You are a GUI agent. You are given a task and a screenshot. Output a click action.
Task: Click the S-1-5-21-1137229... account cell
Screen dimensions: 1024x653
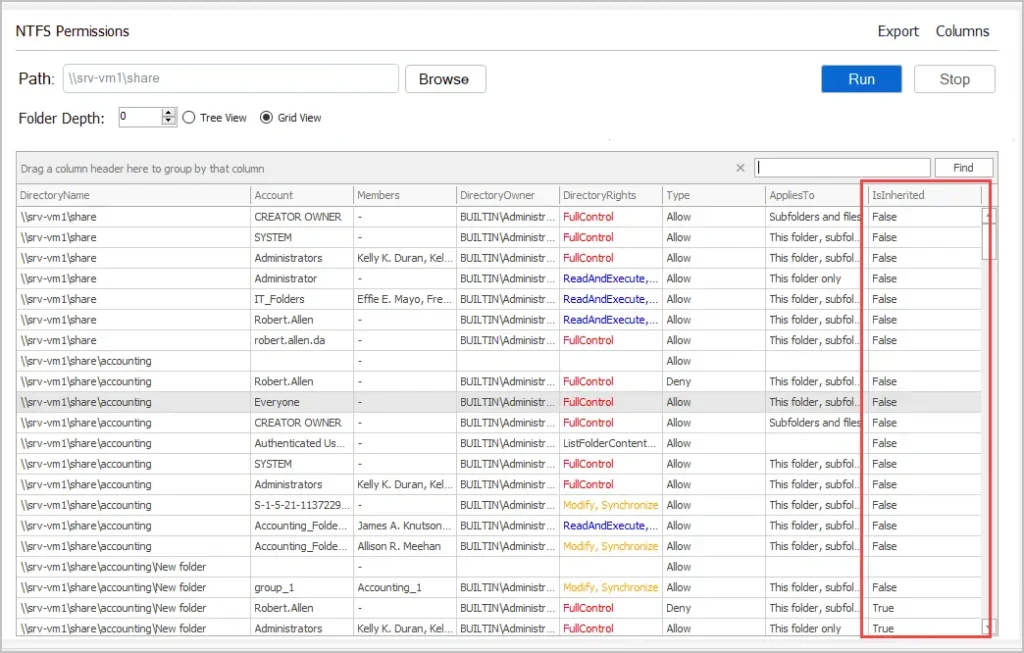tap(301, 505)
